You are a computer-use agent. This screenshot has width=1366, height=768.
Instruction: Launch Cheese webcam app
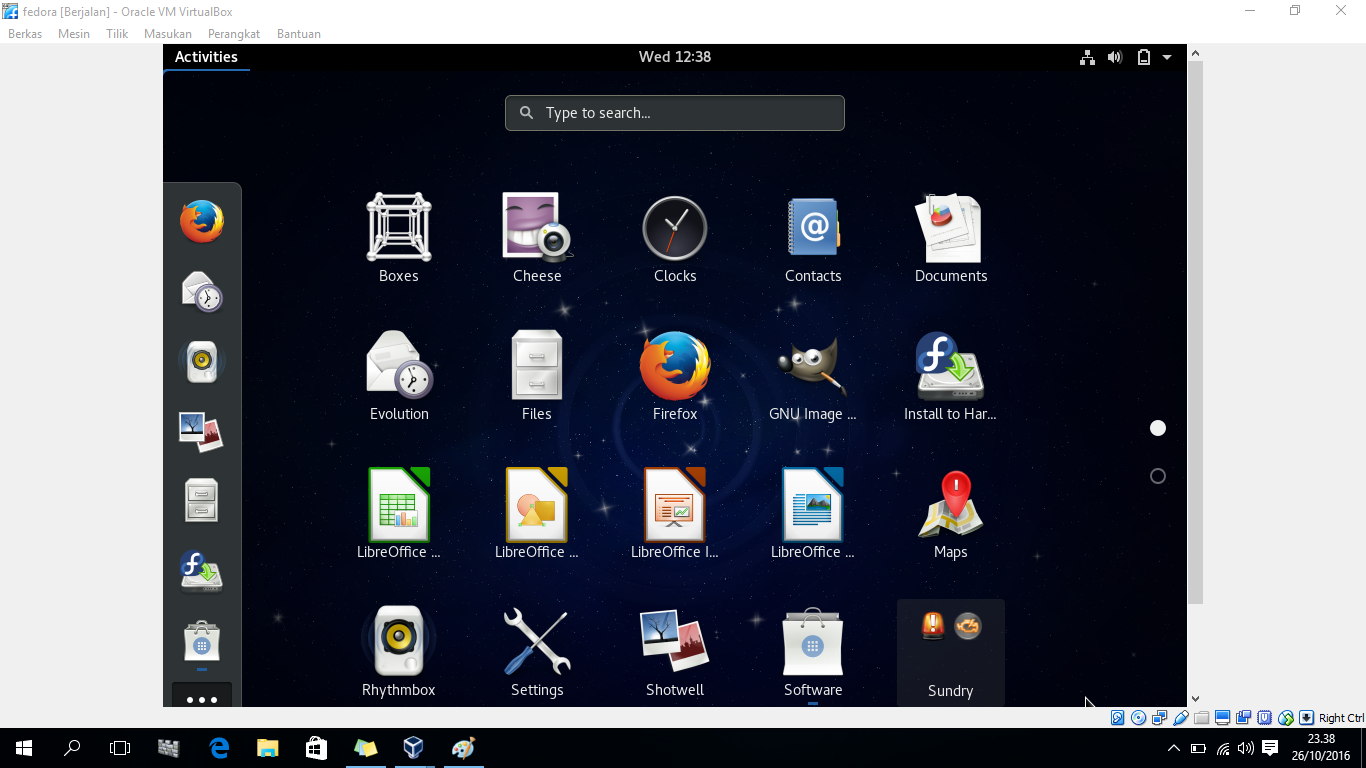pos(537,238)
